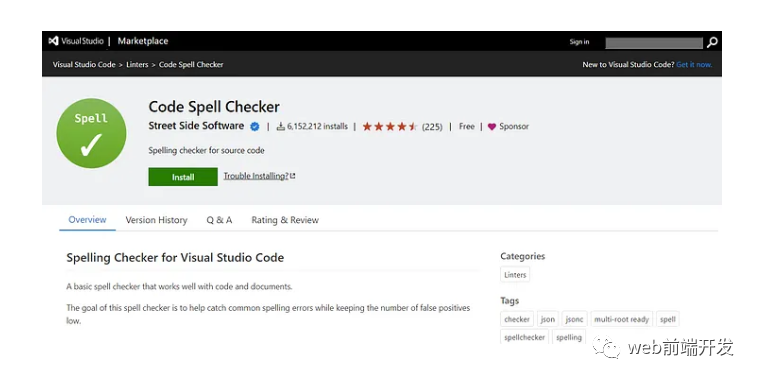Image resolution: width=758 pixels, height=380 pixels.
Task: Go to Visual Studio Code breadcrumb
Action: pos(84,64)
